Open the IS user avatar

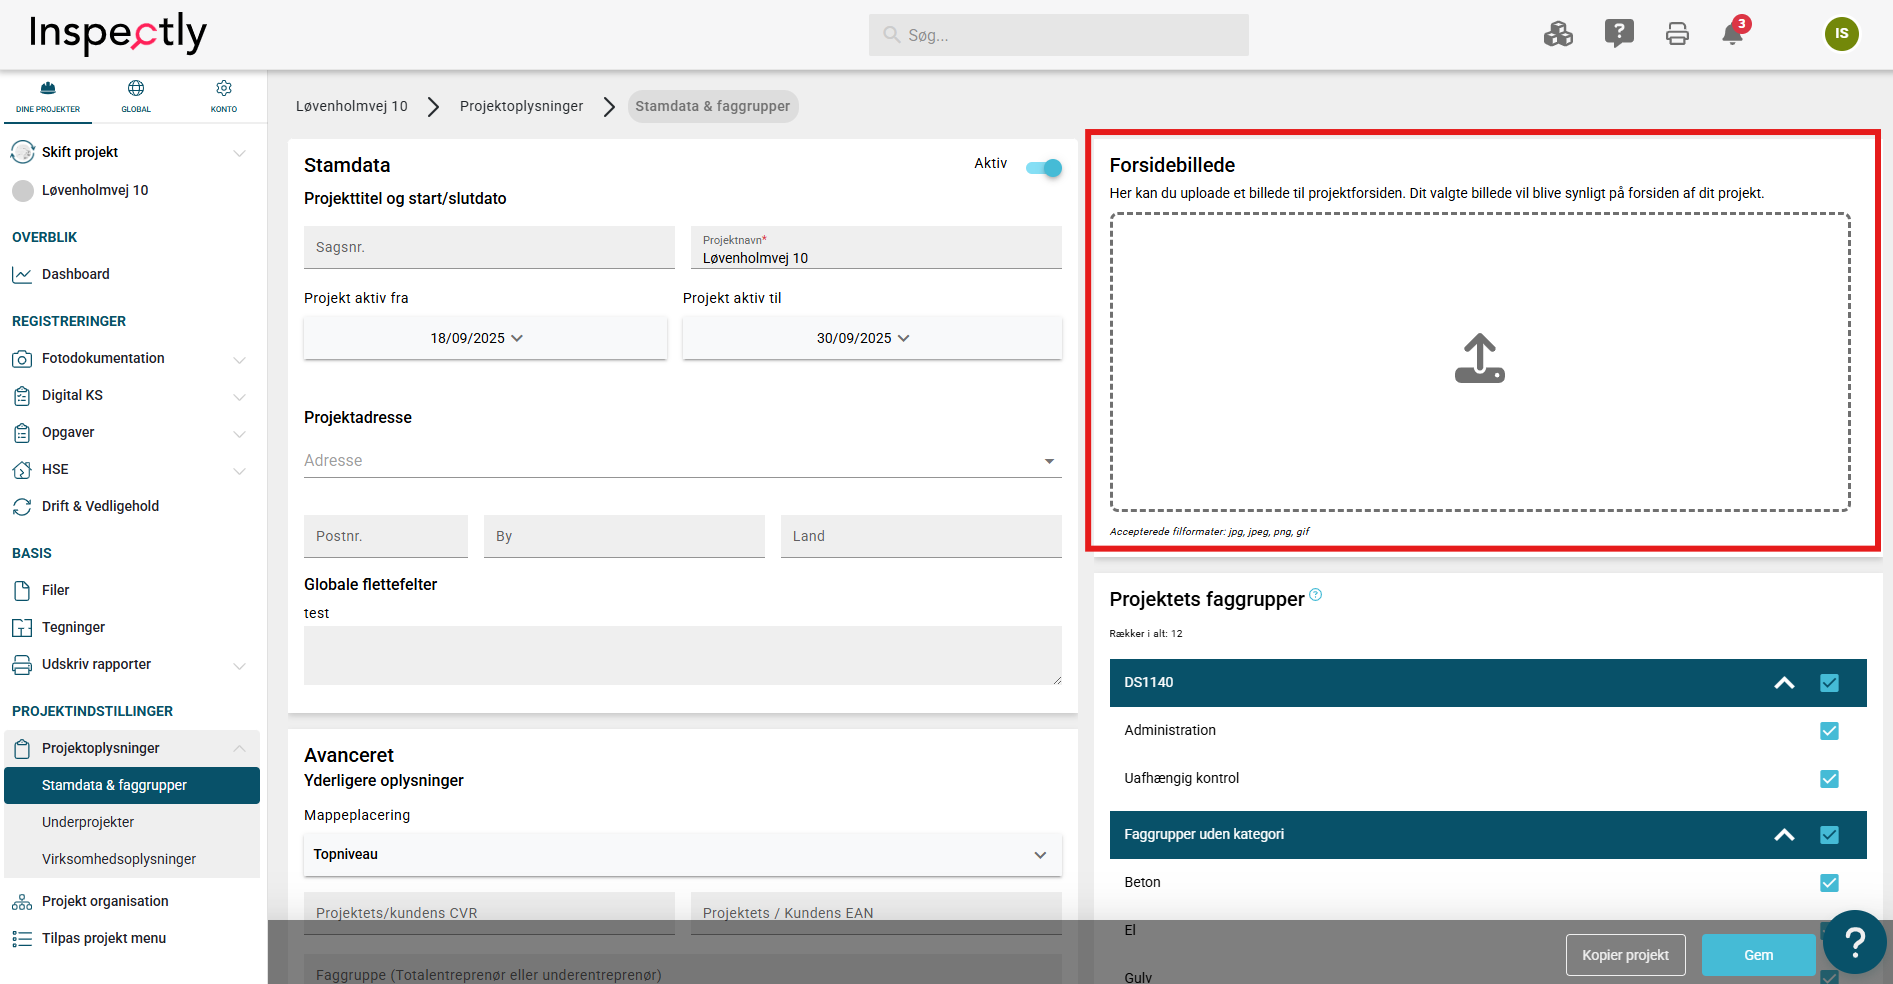pyautogui.click(x=1841, y=34)
